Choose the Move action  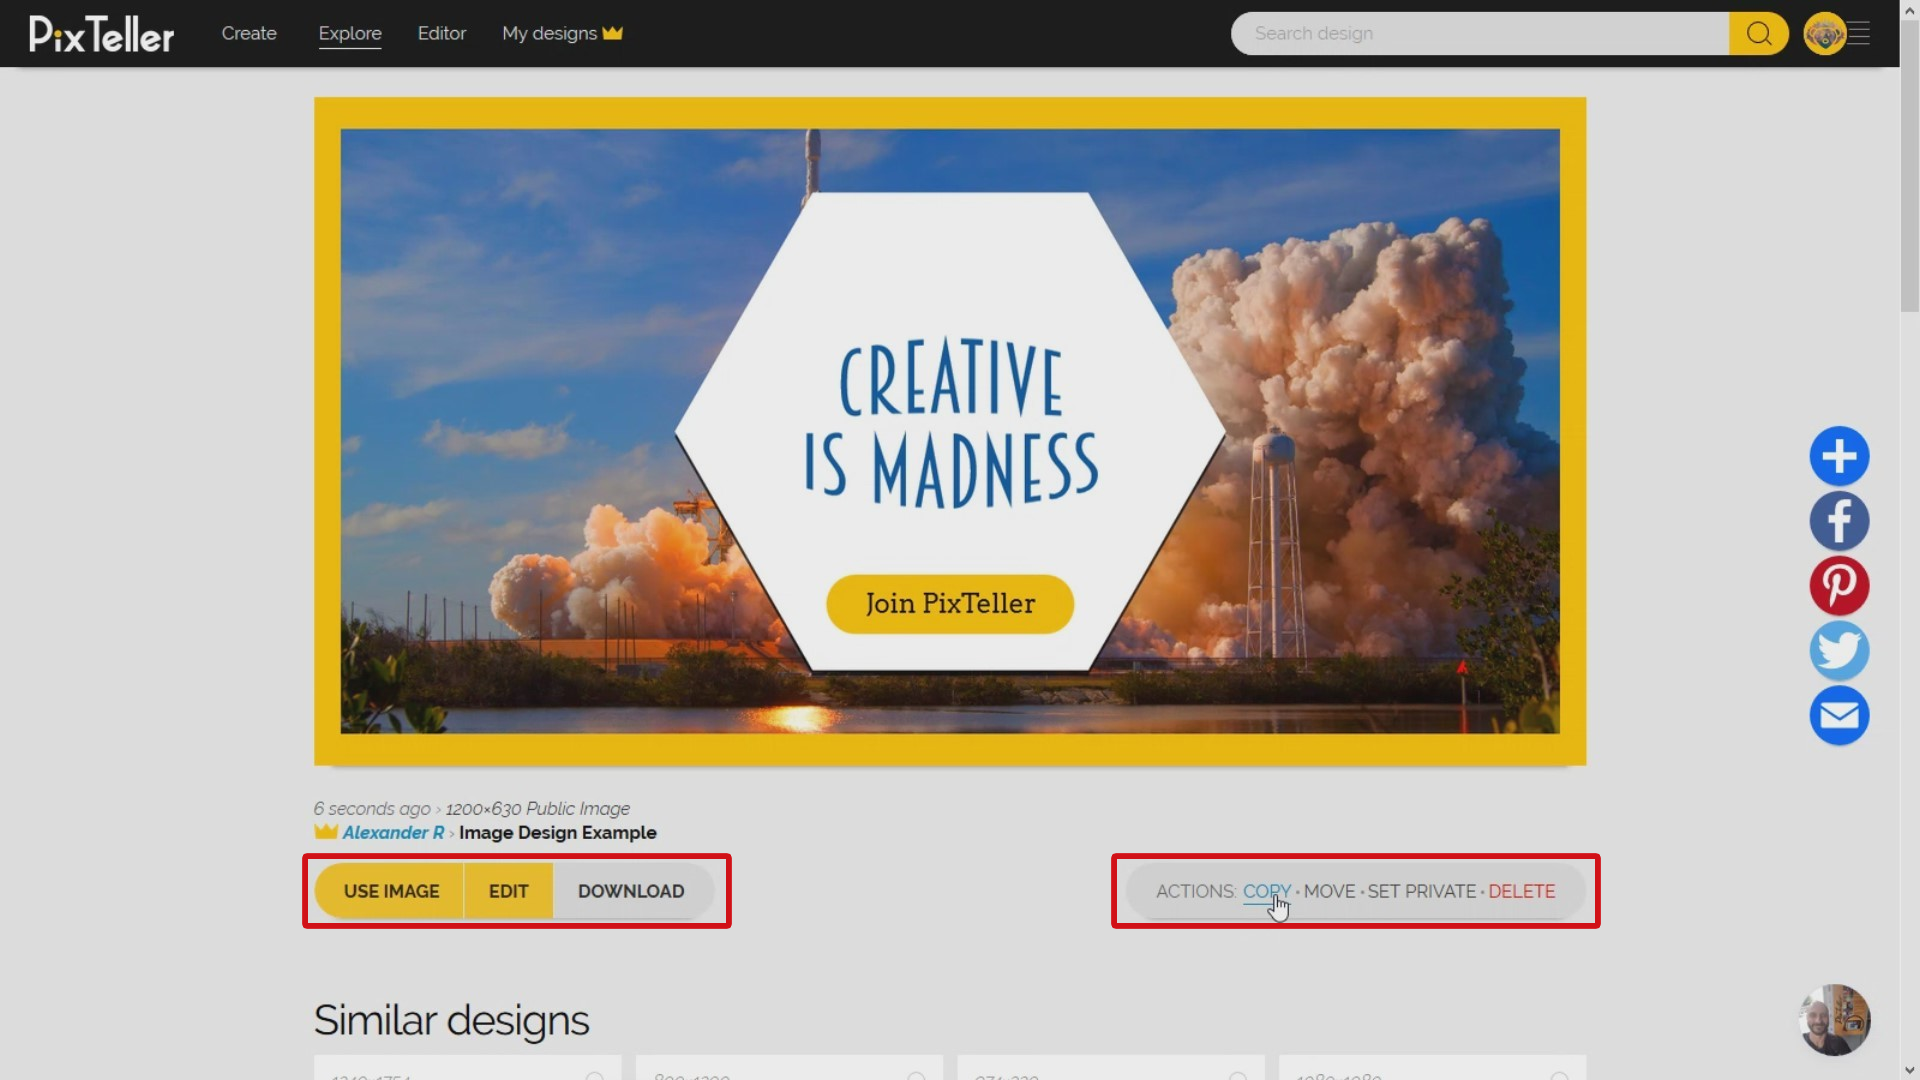click(1329, 891)
